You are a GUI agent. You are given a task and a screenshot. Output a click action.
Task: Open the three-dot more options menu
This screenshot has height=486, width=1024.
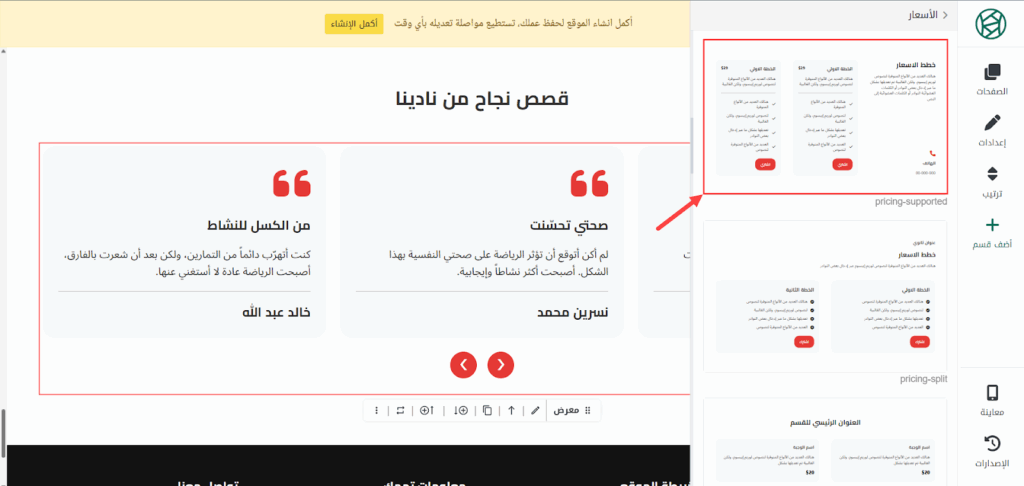(376, 410)
